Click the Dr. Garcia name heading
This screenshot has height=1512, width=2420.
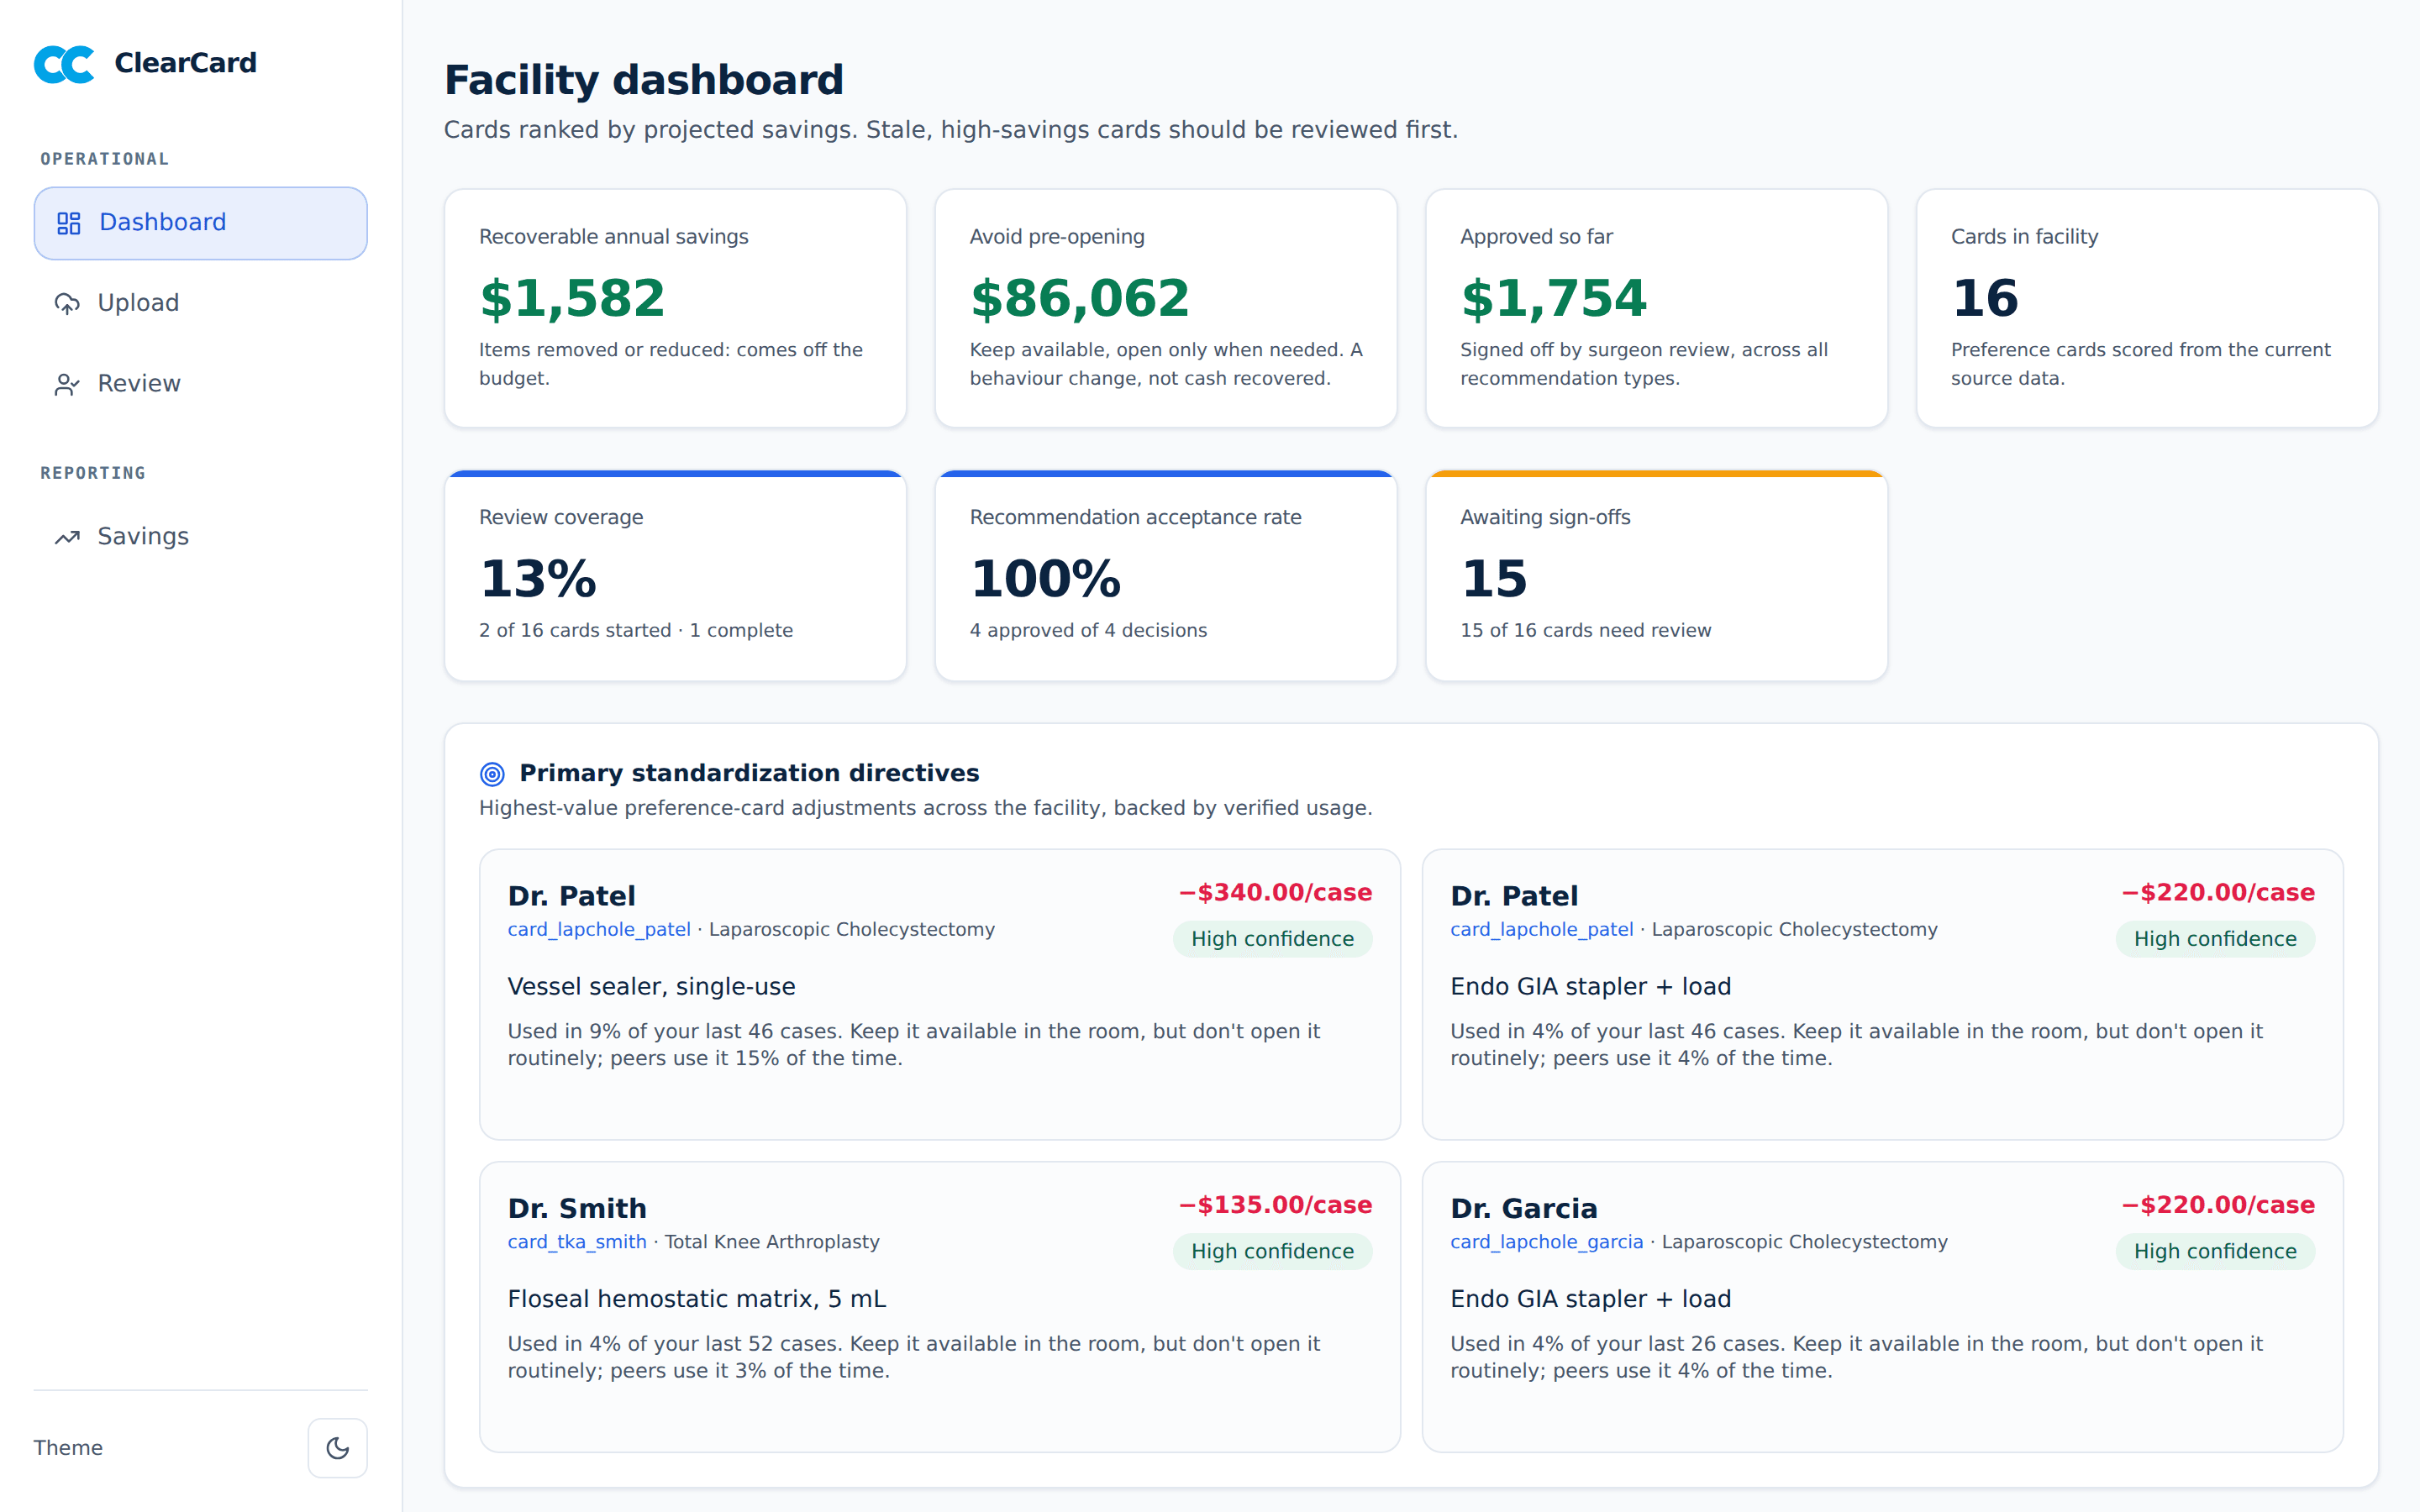[x=1524, y=1208]
